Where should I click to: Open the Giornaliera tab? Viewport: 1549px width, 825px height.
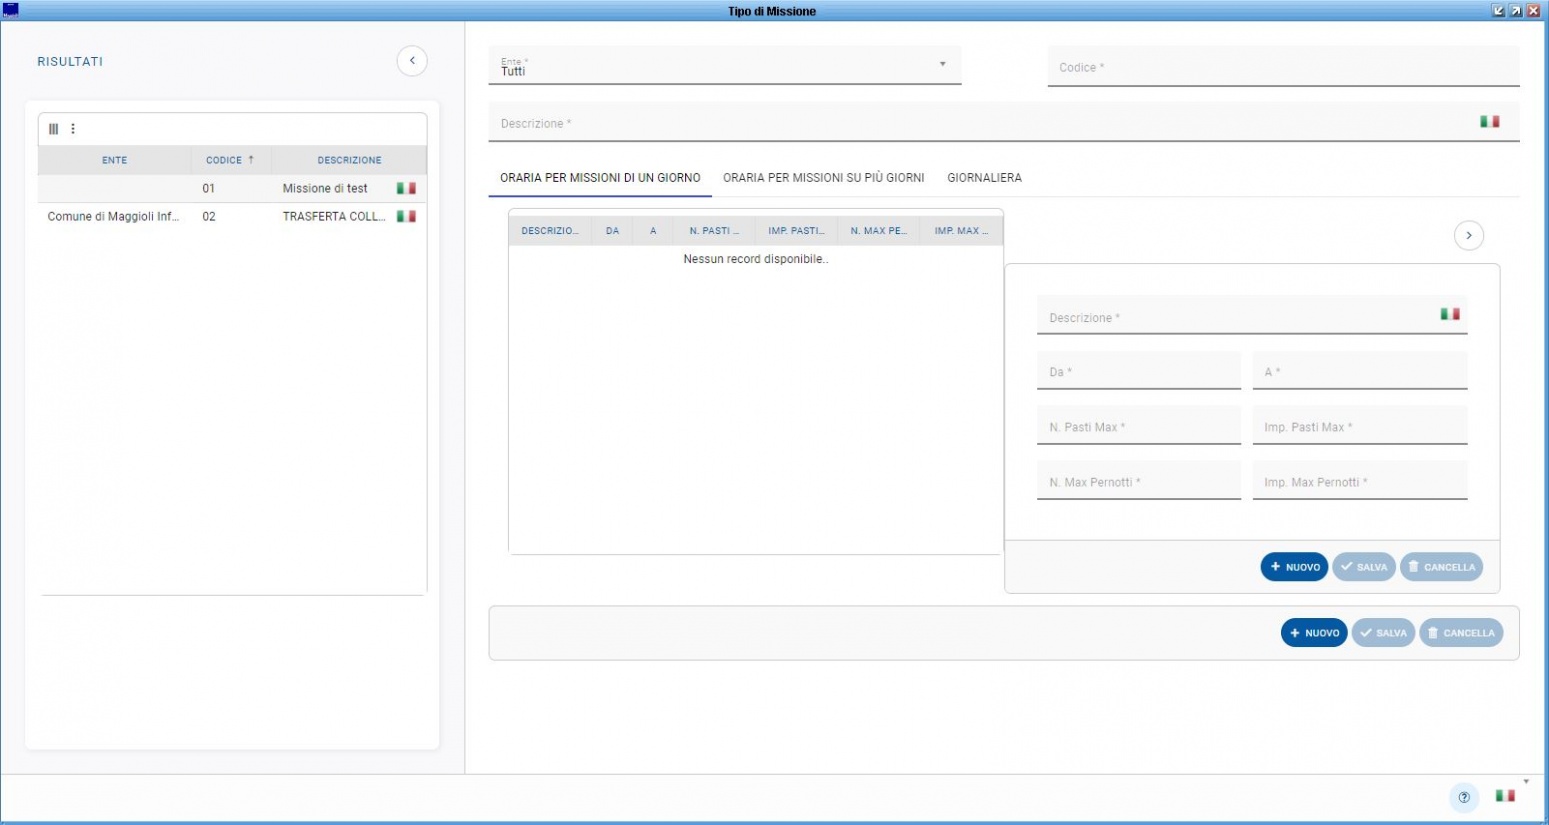point(984,178)
